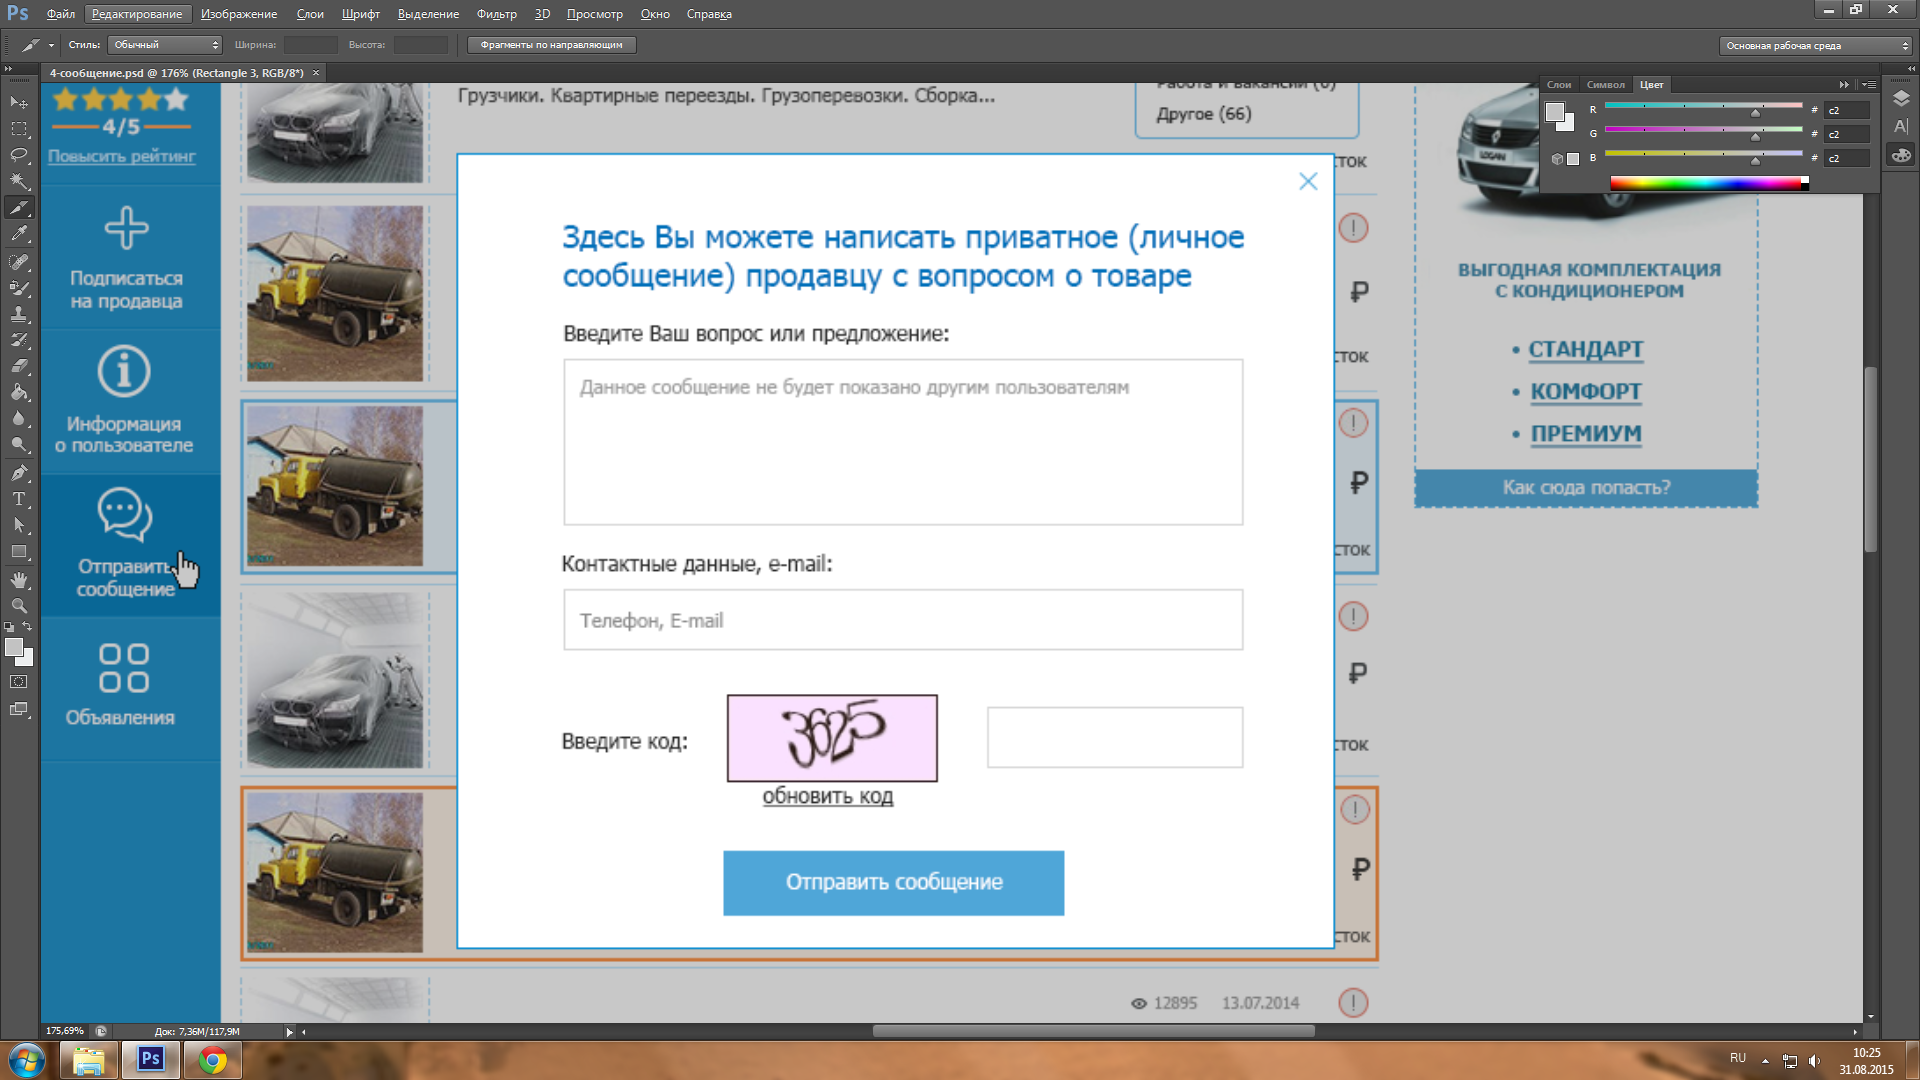Open the Windows Start menu

pyautogui.click(x=27, y=1060)
